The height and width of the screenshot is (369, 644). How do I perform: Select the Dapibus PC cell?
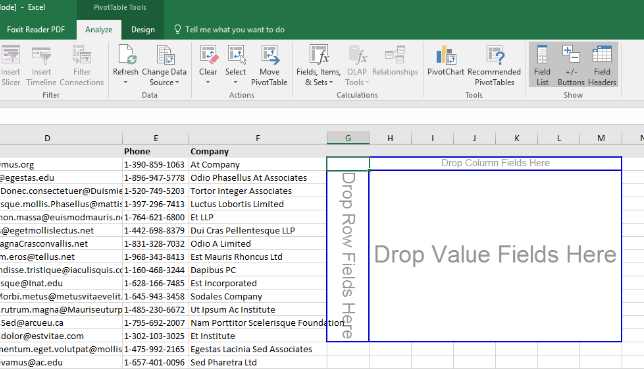258,270
